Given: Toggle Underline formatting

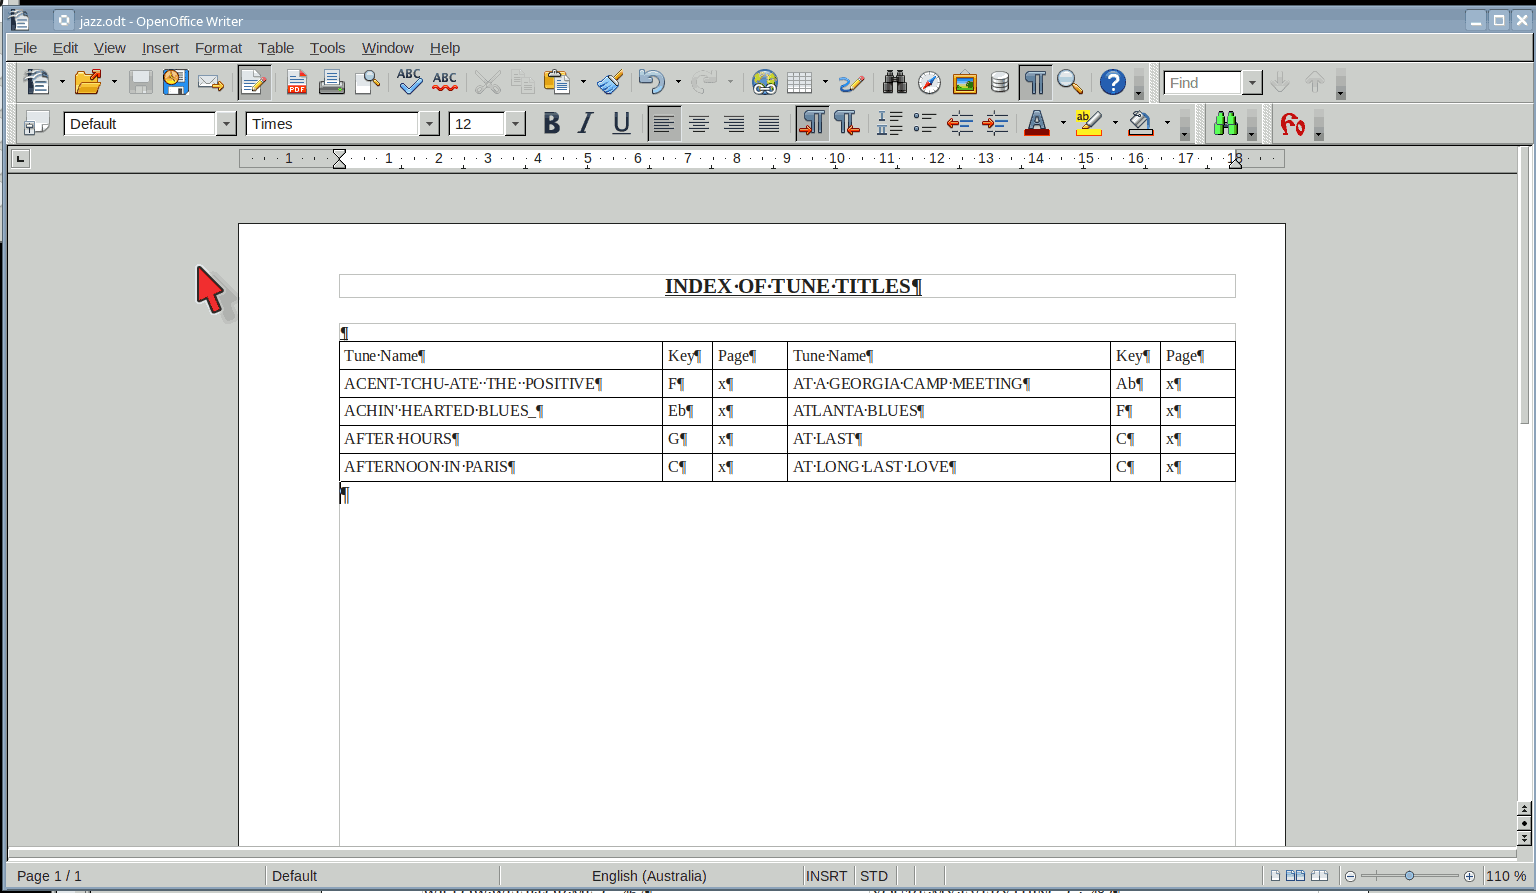Looking at the screenshot, I should coord(621,123).
